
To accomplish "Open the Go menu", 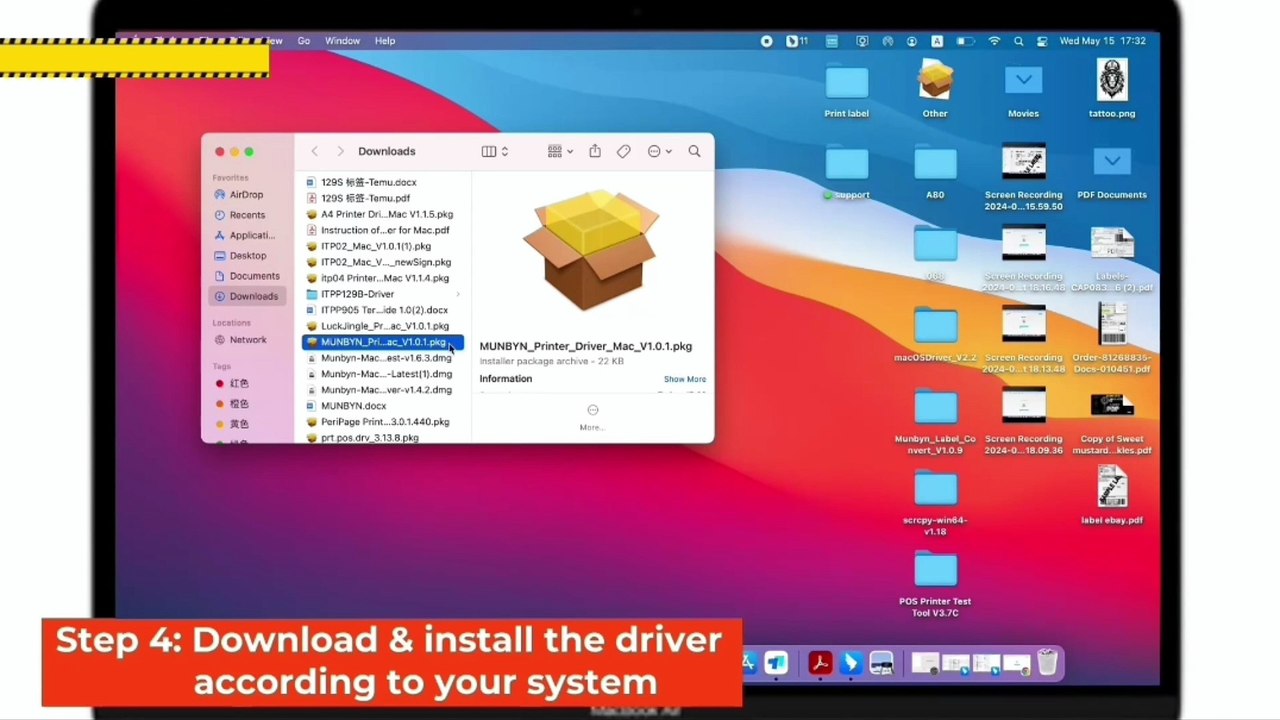I will coord(304,41).
